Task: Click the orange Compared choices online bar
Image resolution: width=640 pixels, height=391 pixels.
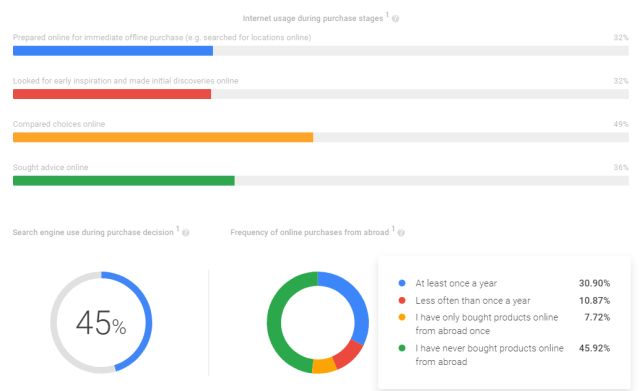Action: 163,137
